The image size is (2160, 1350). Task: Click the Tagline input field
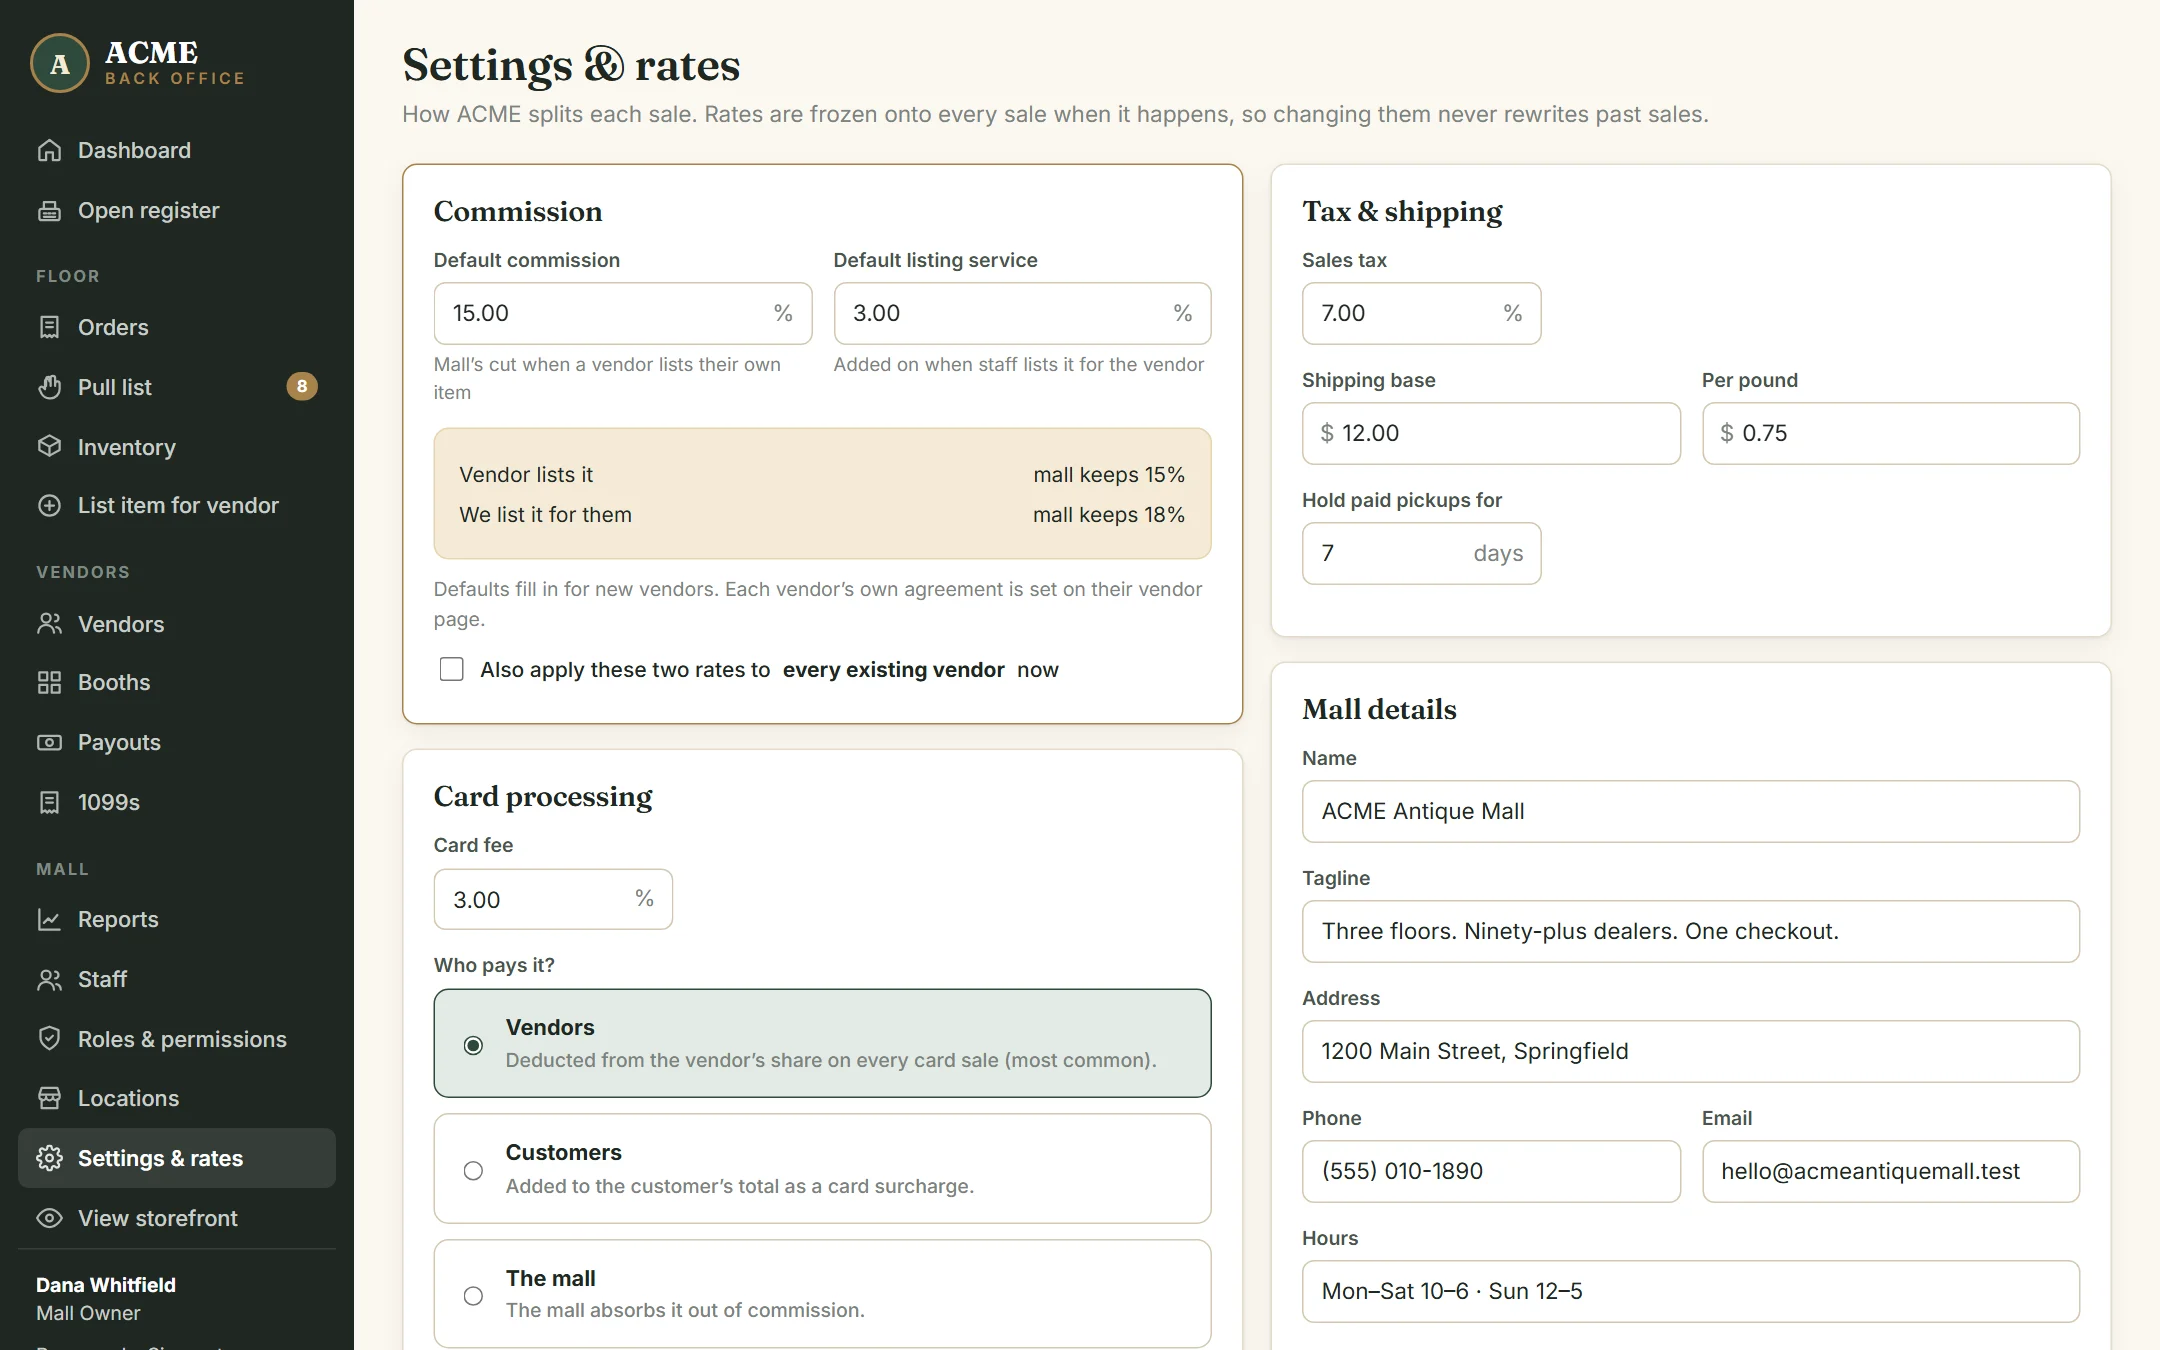coord(1691,931)
